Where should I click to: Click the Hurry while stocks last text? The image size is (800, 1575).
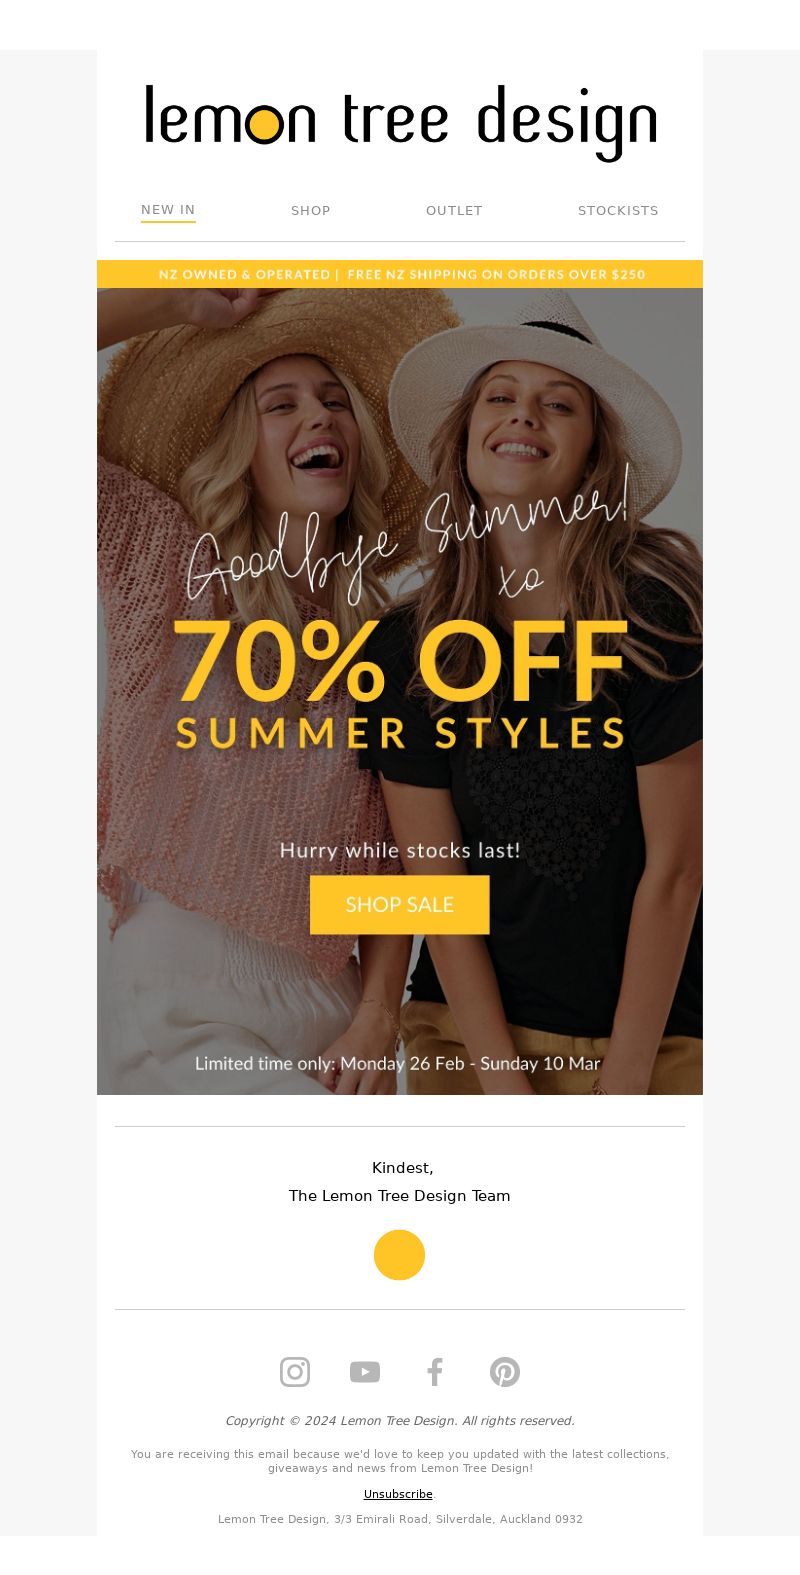coord(400,851)
